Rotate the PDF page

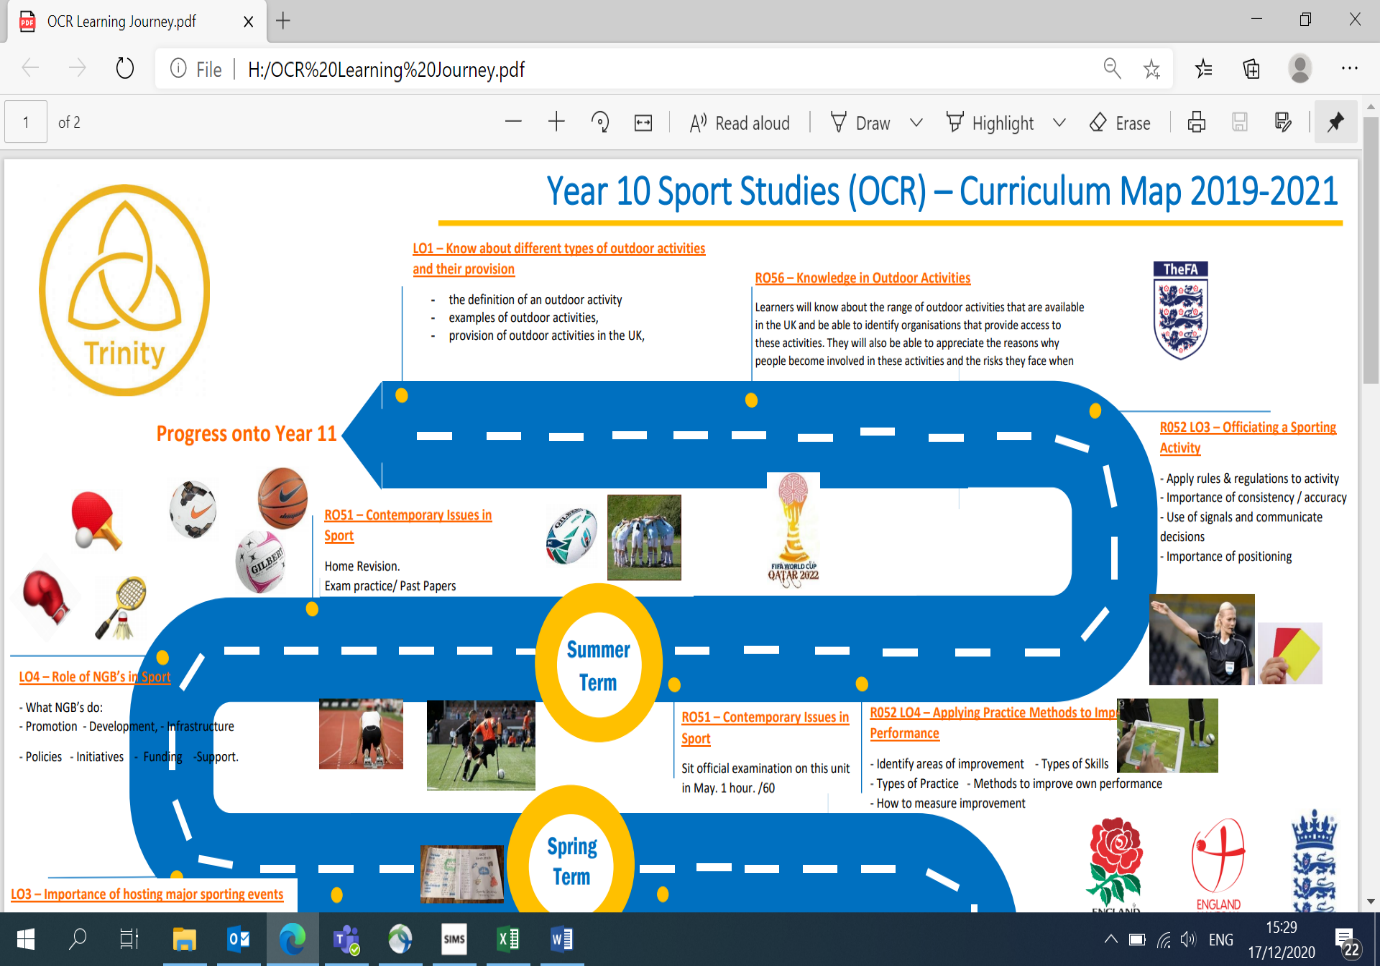(x=600, y=122)
